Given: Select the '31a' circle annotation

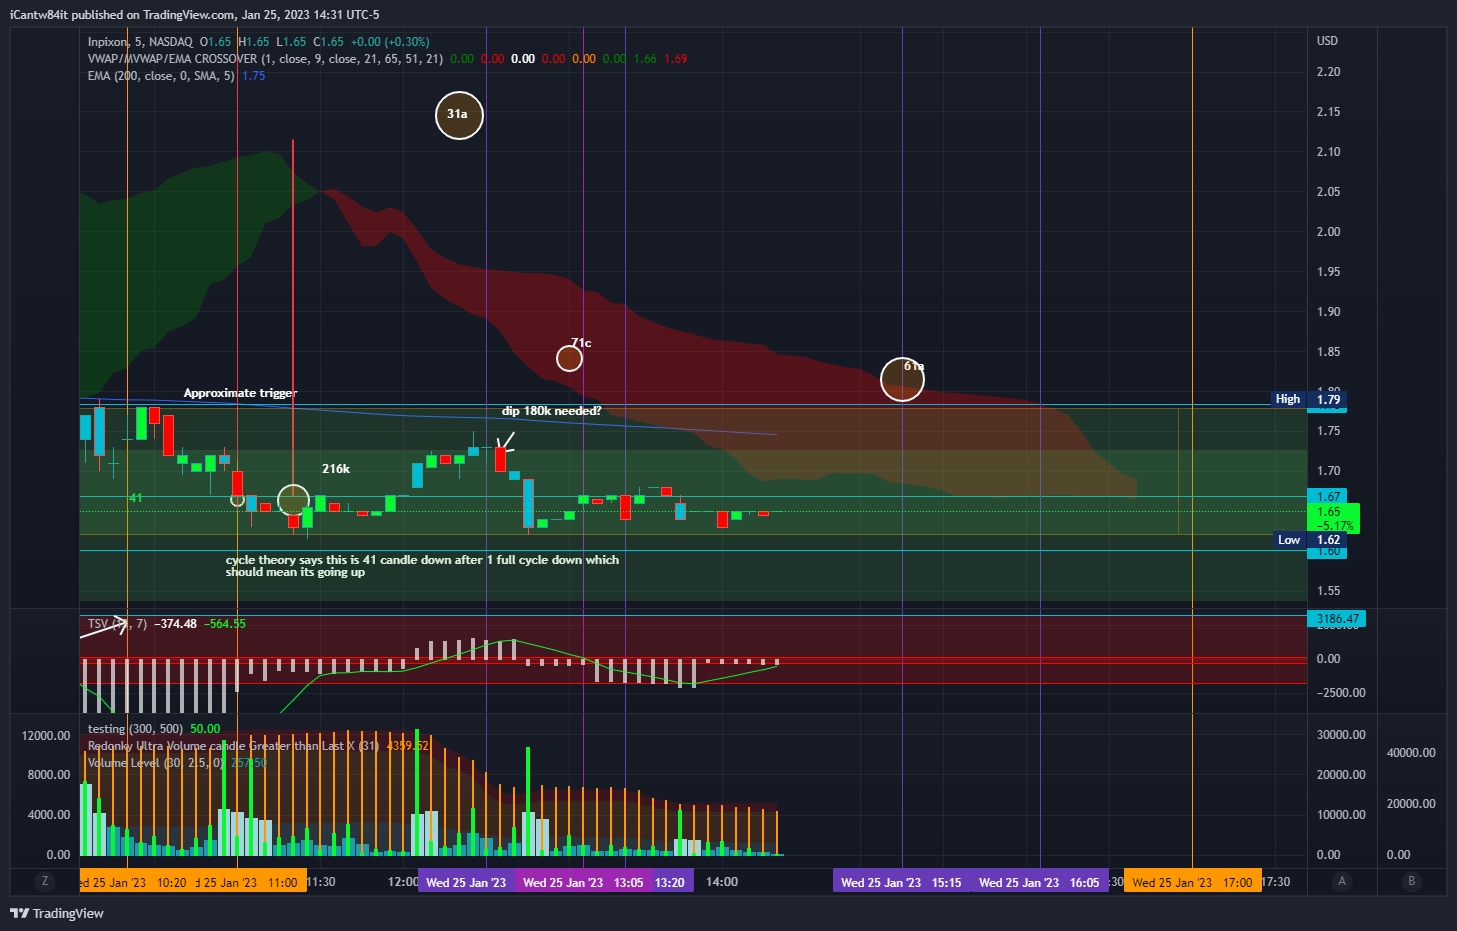Looking at the screenshot, I should click(x=459, y=115).
